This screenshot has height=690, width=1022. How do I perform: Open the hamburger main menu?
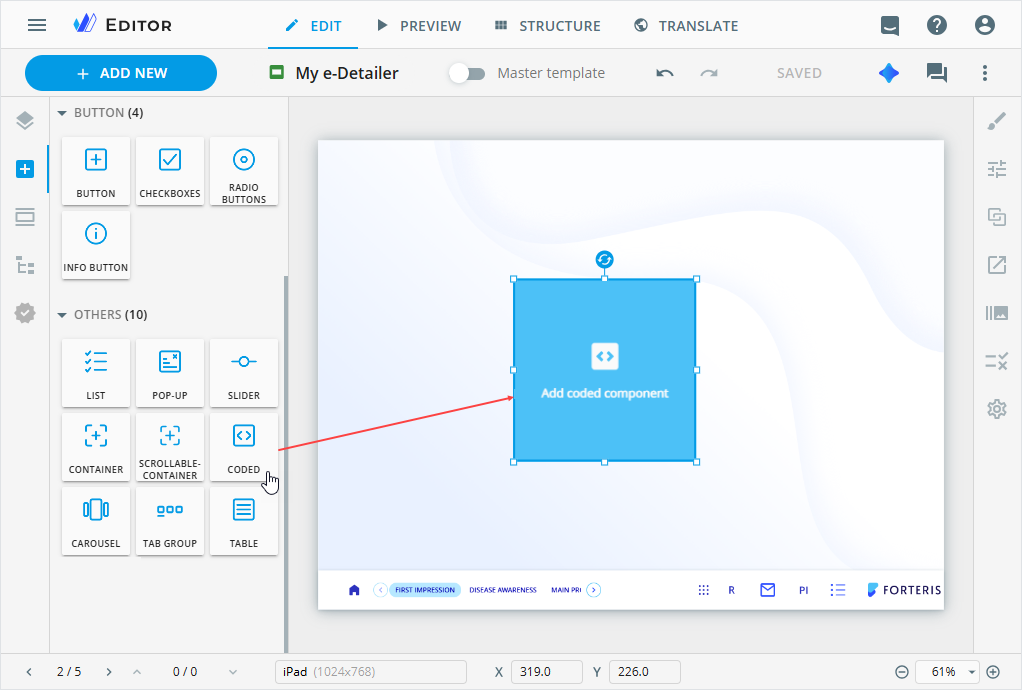pyautogui.click(x=37, y=25)
